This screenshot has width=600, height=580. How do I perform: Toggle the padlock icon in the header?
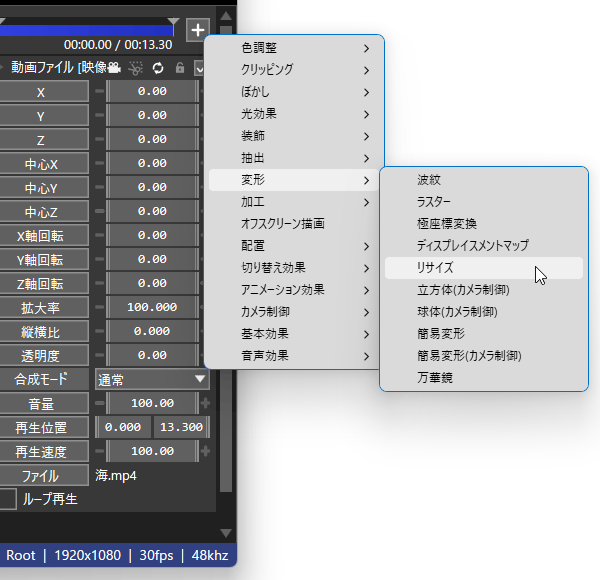click(179, 68)
